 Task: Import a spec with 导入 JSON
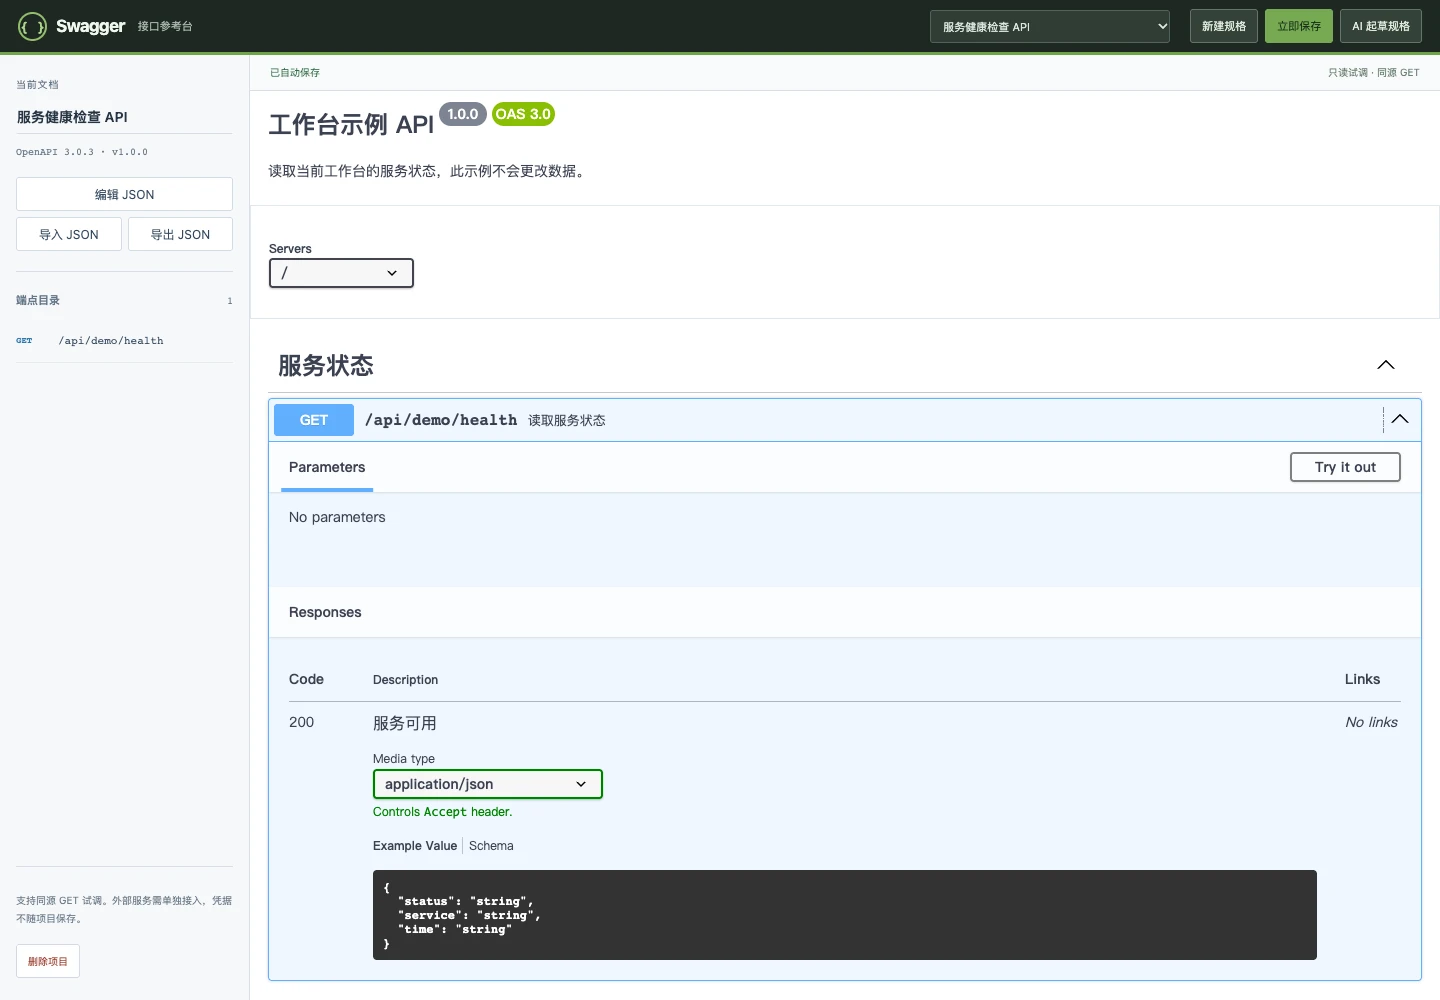click(69, 234)
